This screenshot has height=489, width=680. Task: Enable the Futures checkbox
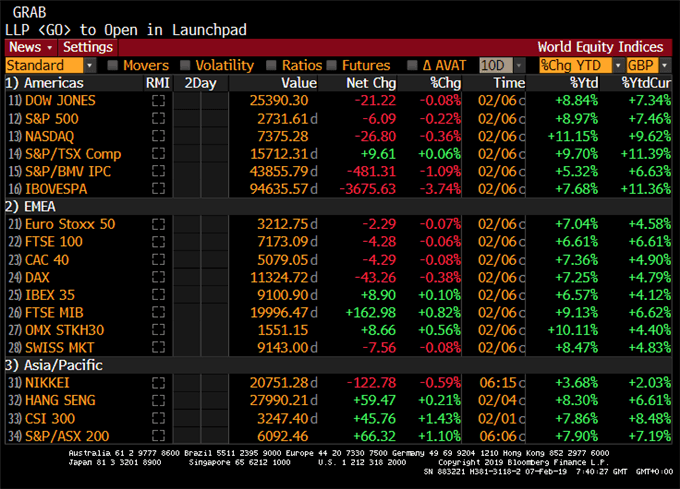332,65
